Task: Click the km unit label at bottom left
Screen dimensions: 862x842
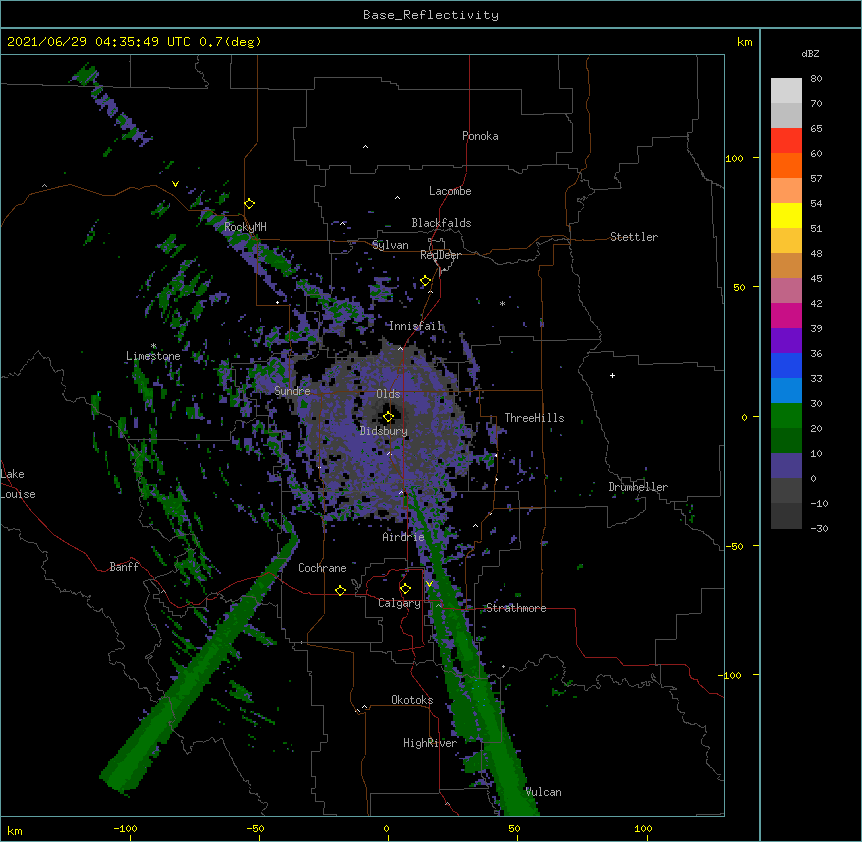Action: (15, 830)
